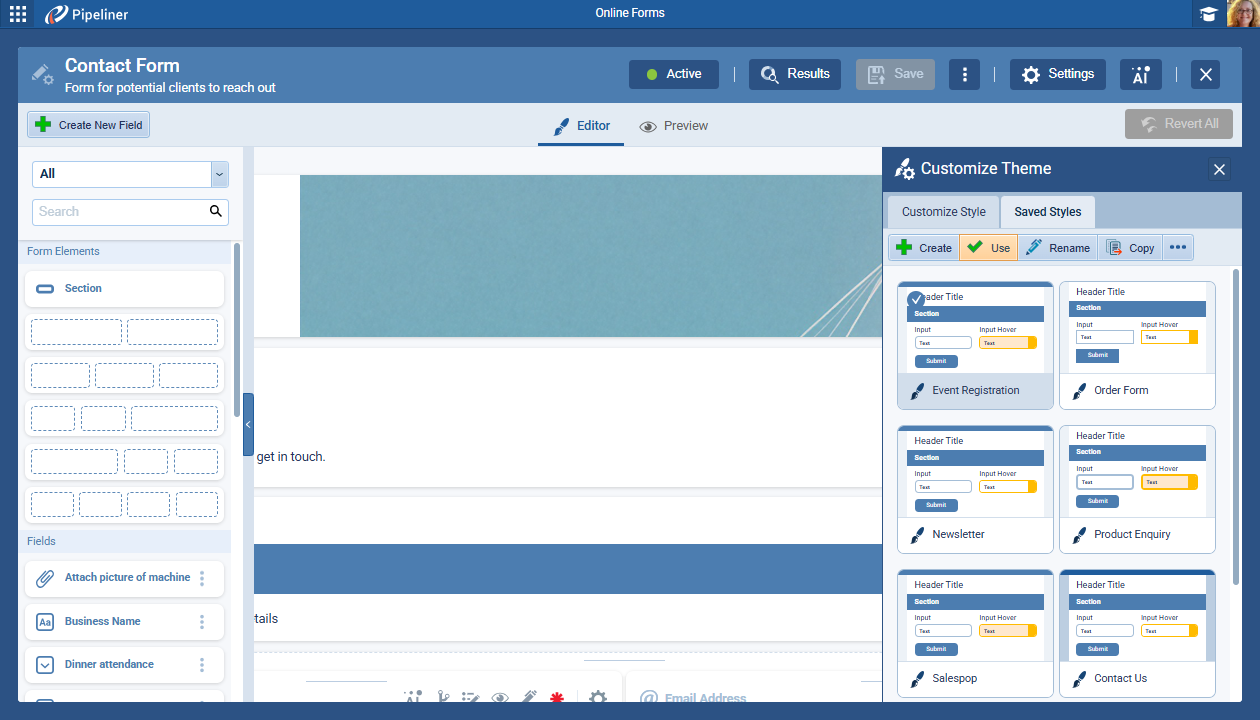The image size is (1260, 720).
Task: Collapse the left fields panel
Action: 248,425
